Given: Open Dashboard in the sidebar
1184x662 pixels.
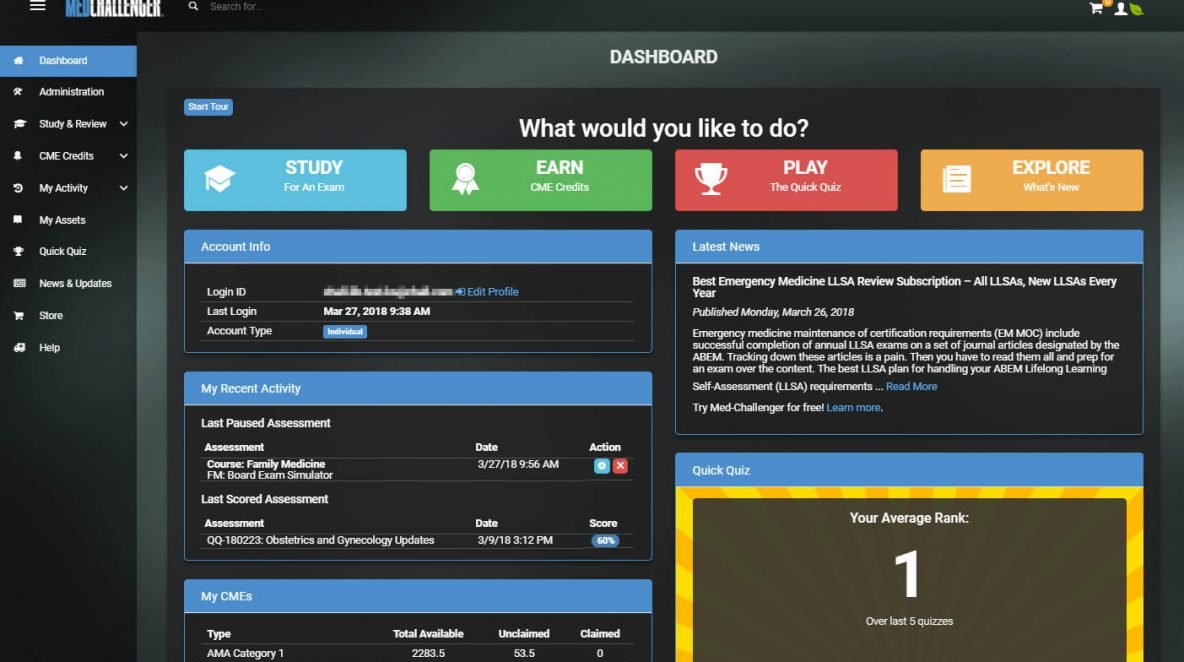Looking at the screenshot, I should (68, 60).
